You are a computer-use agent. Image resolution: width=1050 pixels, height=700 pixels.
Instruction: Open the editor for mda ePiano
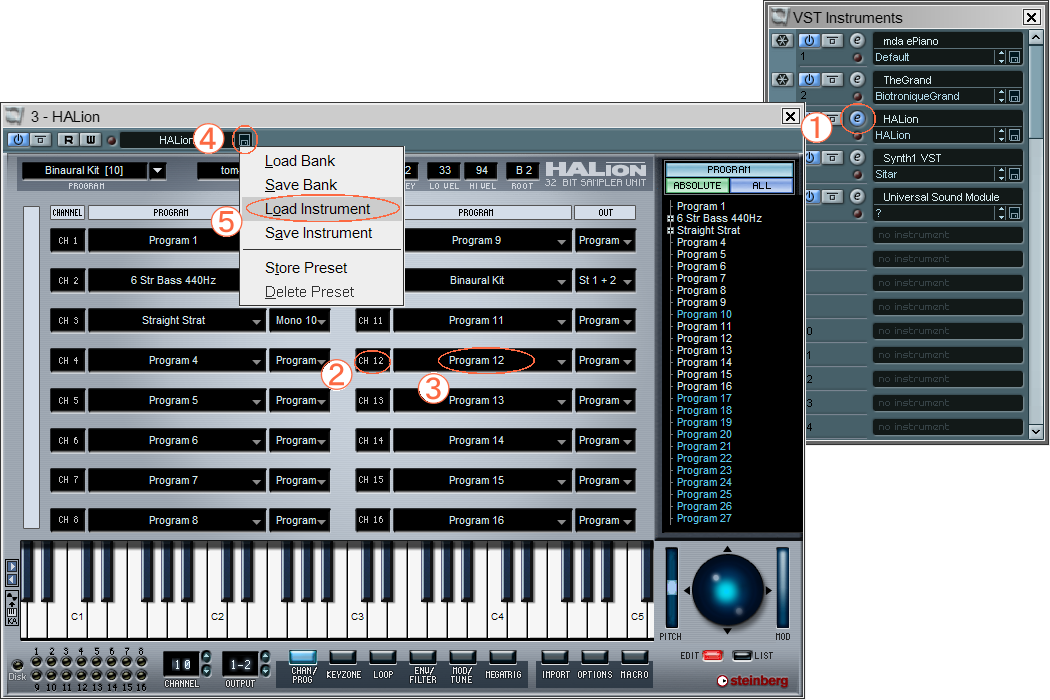pyautogui.click(x=857, y=41)
